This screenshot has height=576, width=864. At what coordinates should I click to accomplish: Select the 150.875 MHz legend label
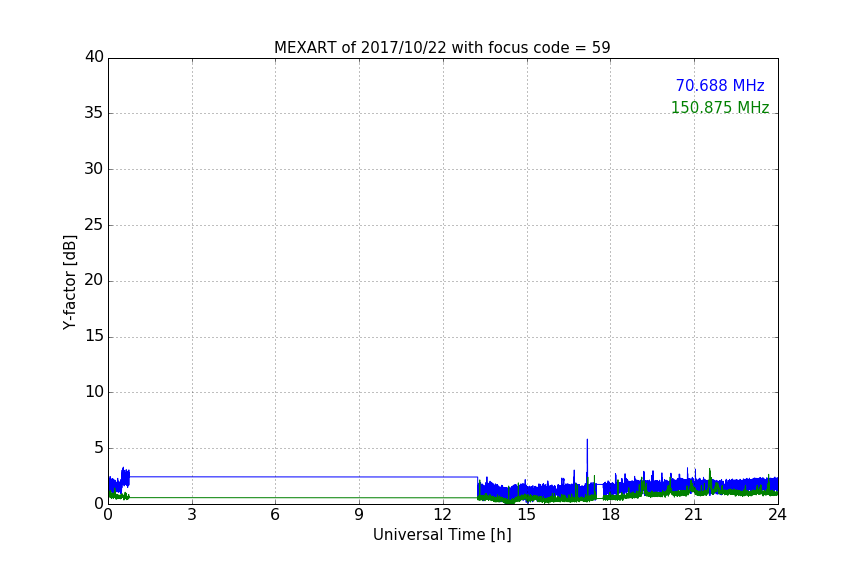(x=720, y=107)
